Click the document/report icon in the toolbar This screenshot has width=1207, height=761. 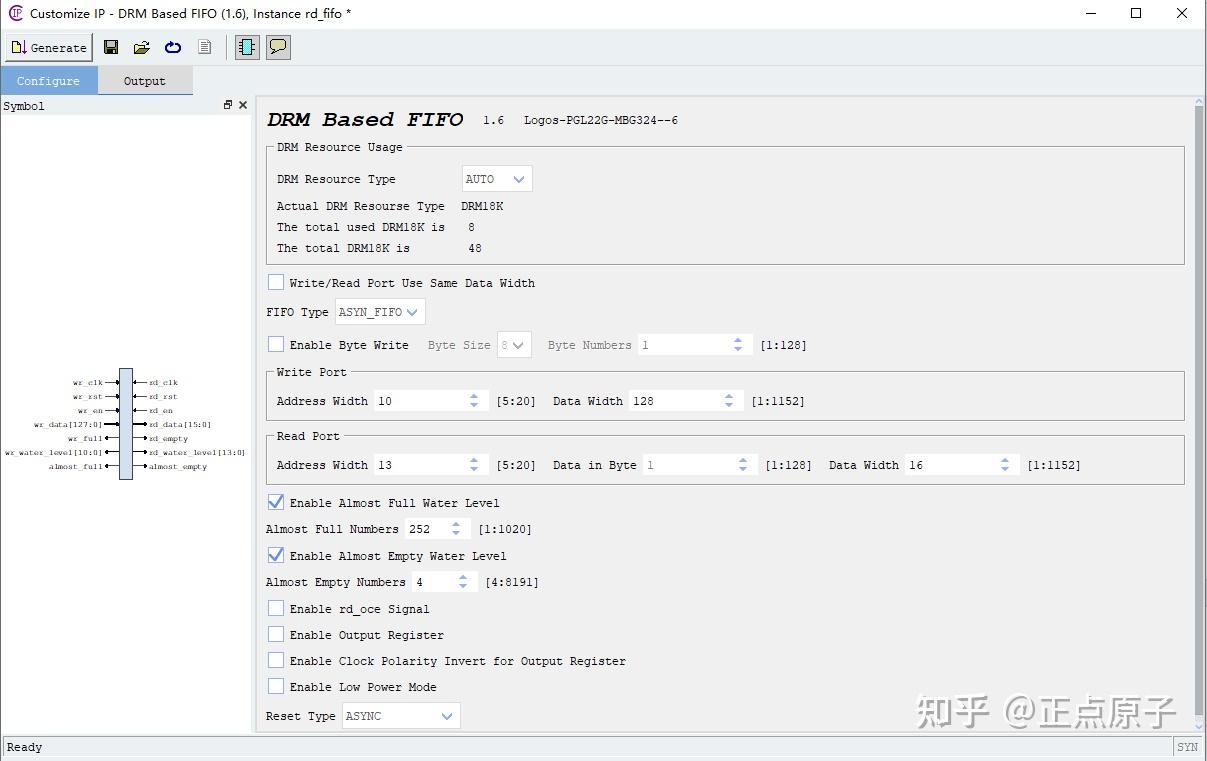(204, 47)
